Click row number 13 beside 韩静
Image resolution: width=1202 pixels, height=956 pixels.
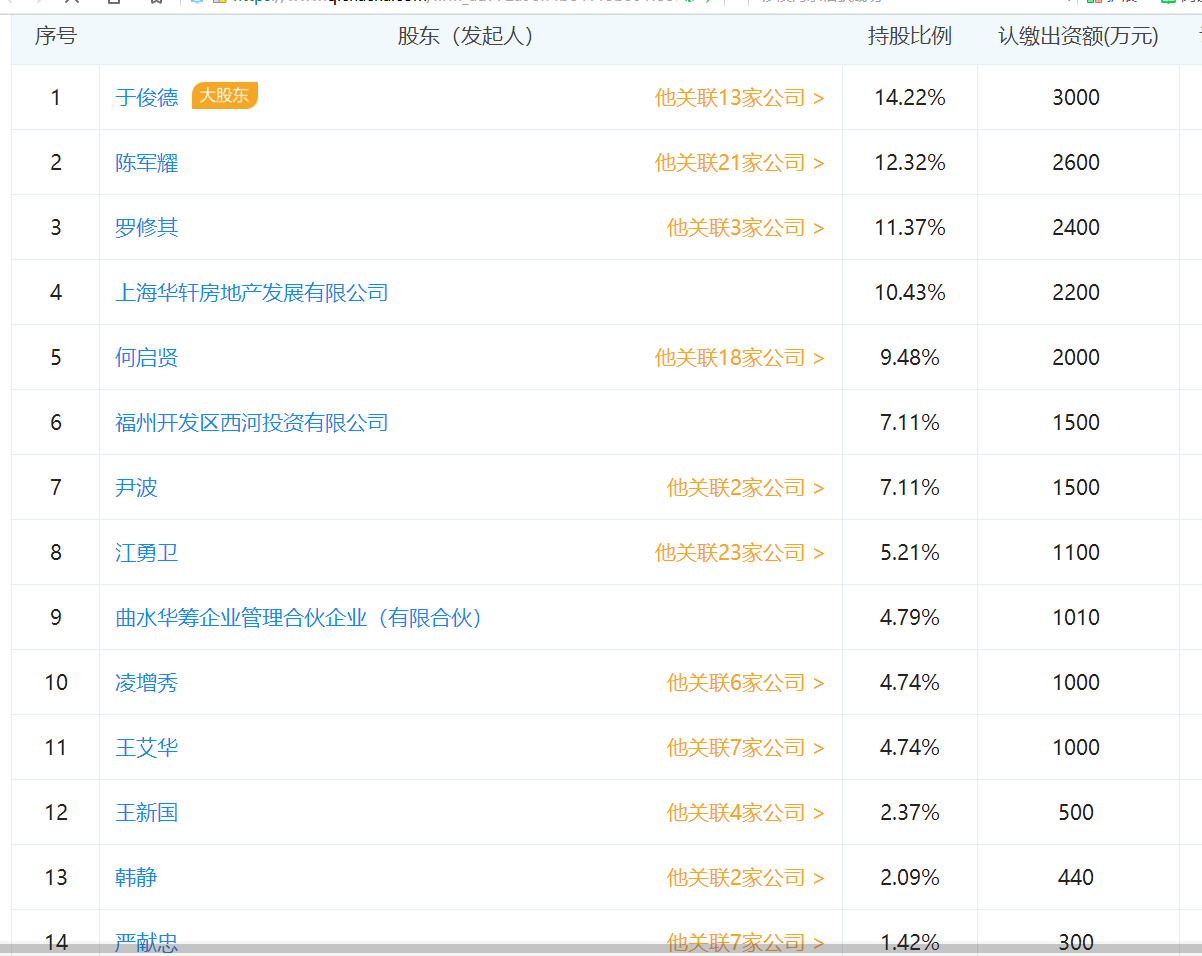point(56,877)
